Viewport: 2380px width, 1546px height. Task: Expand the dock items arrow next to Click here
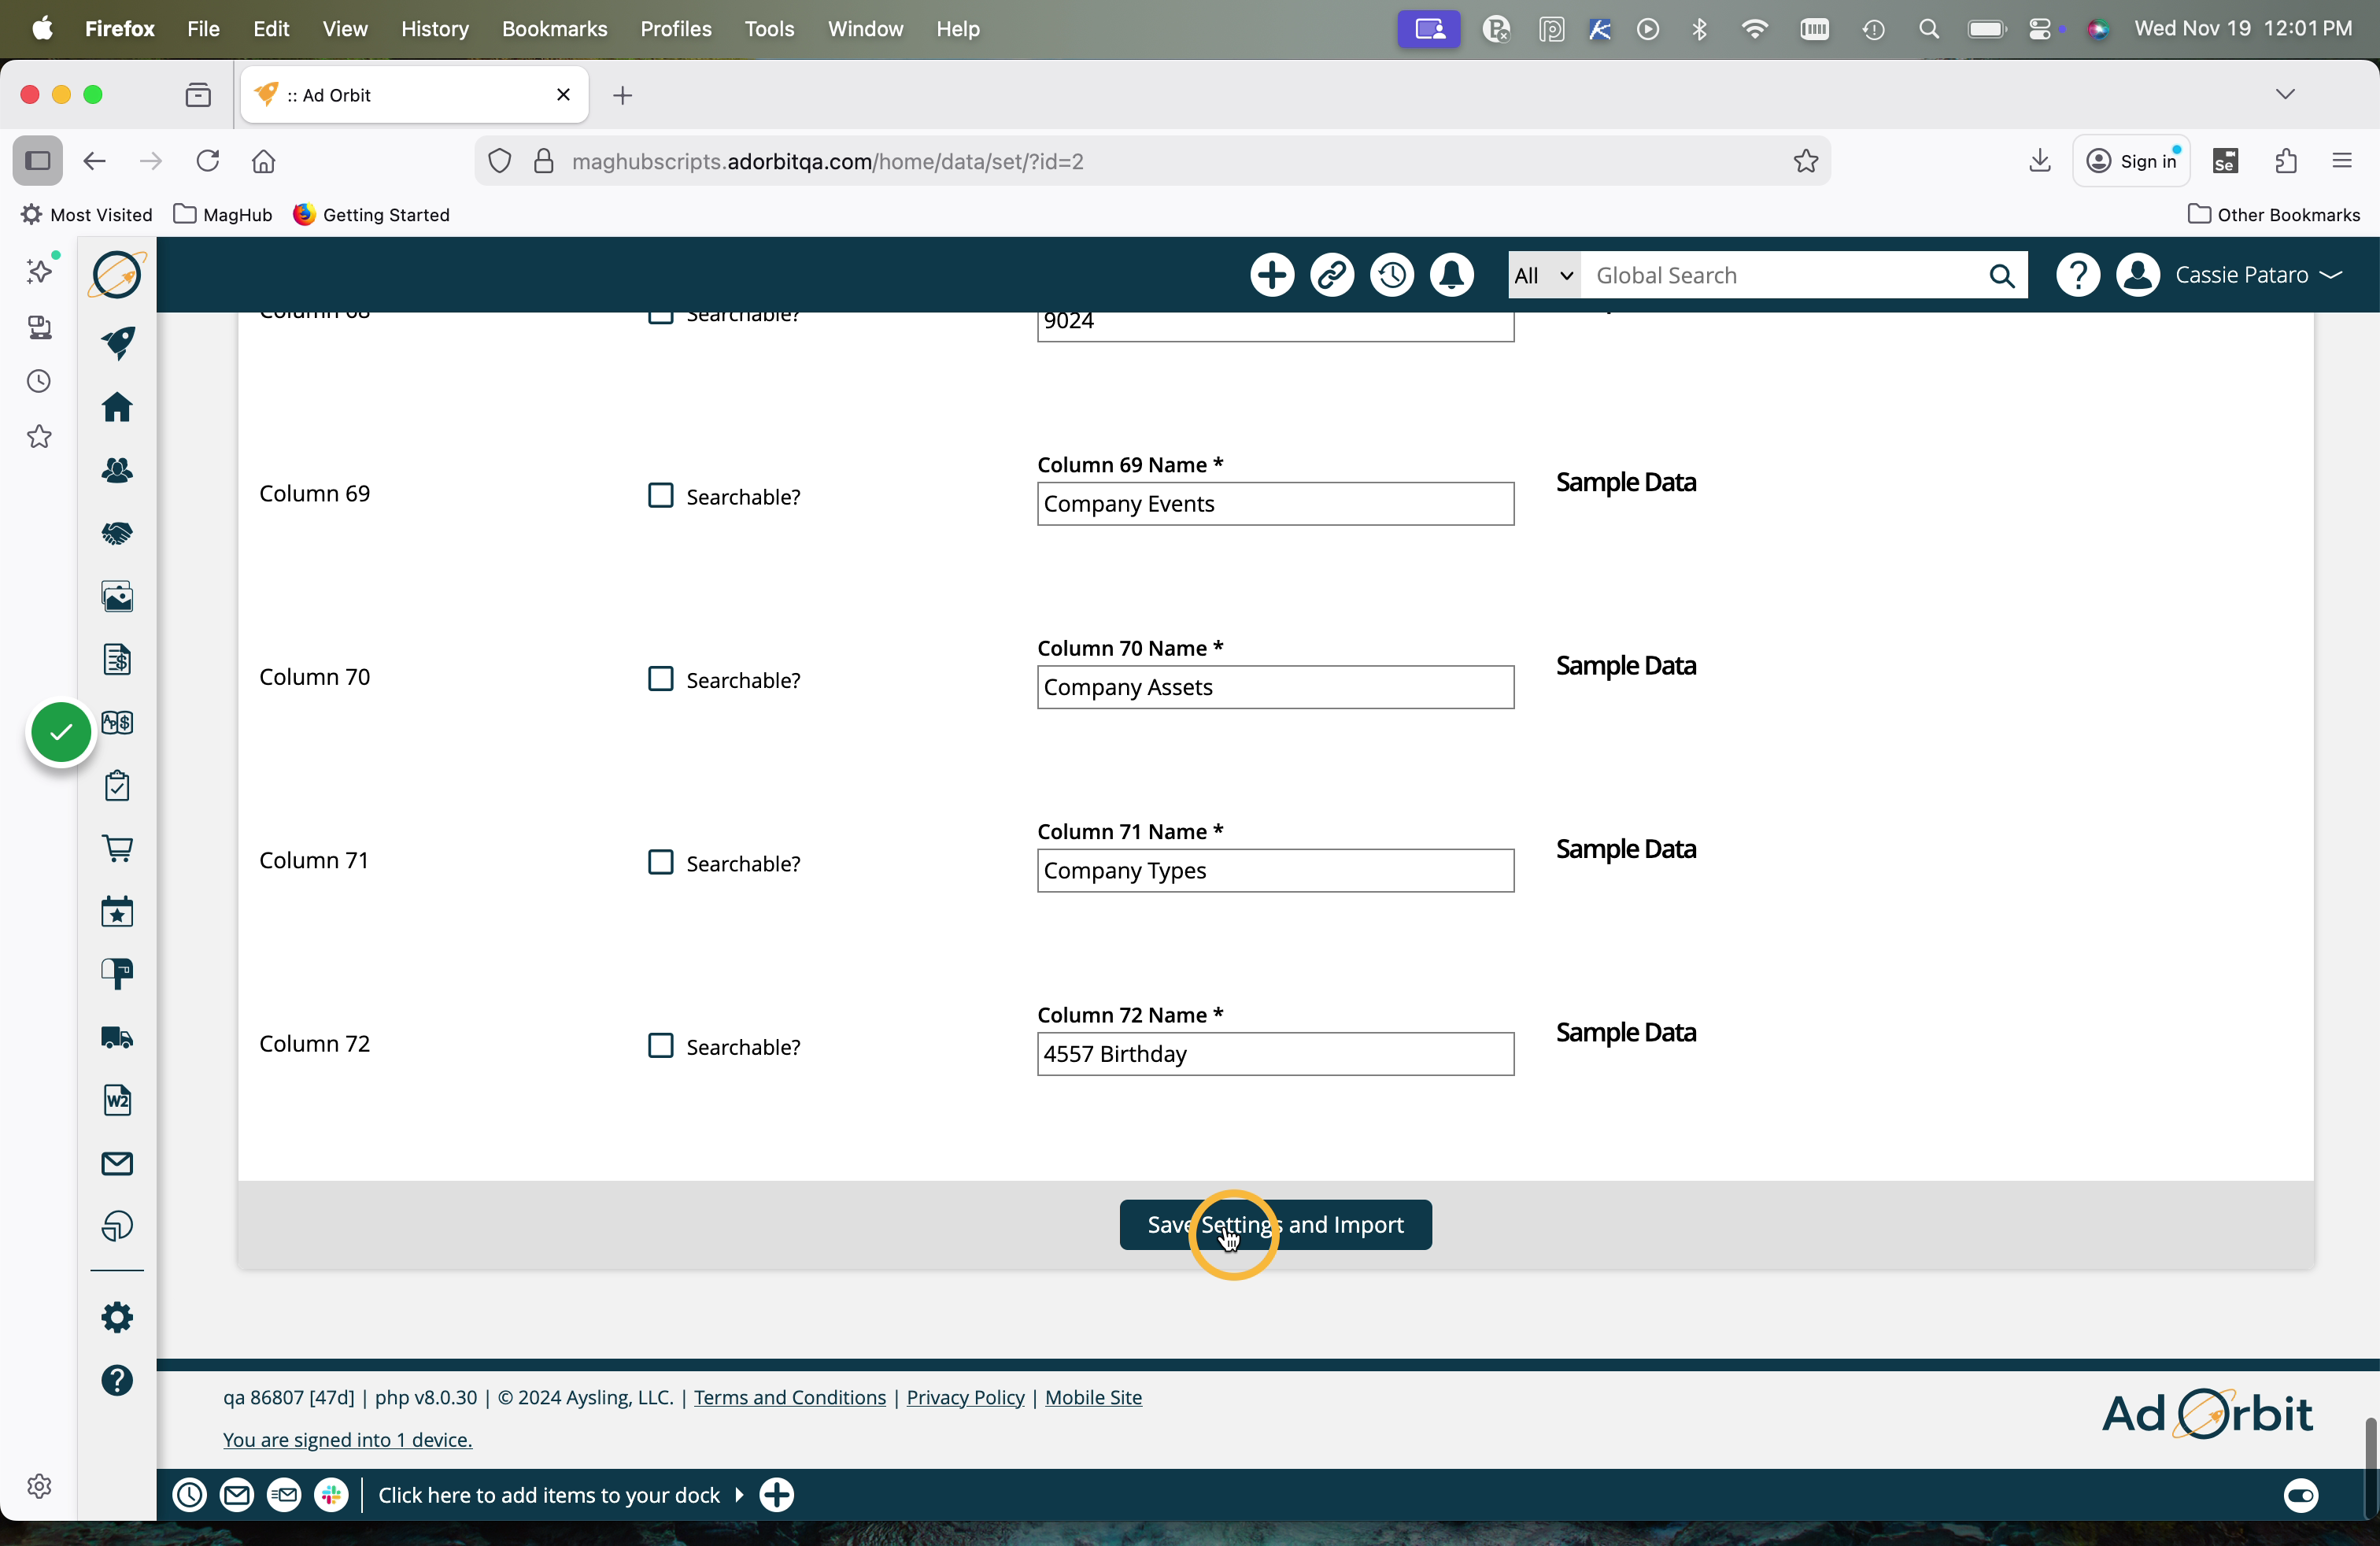coord(739,1495)
